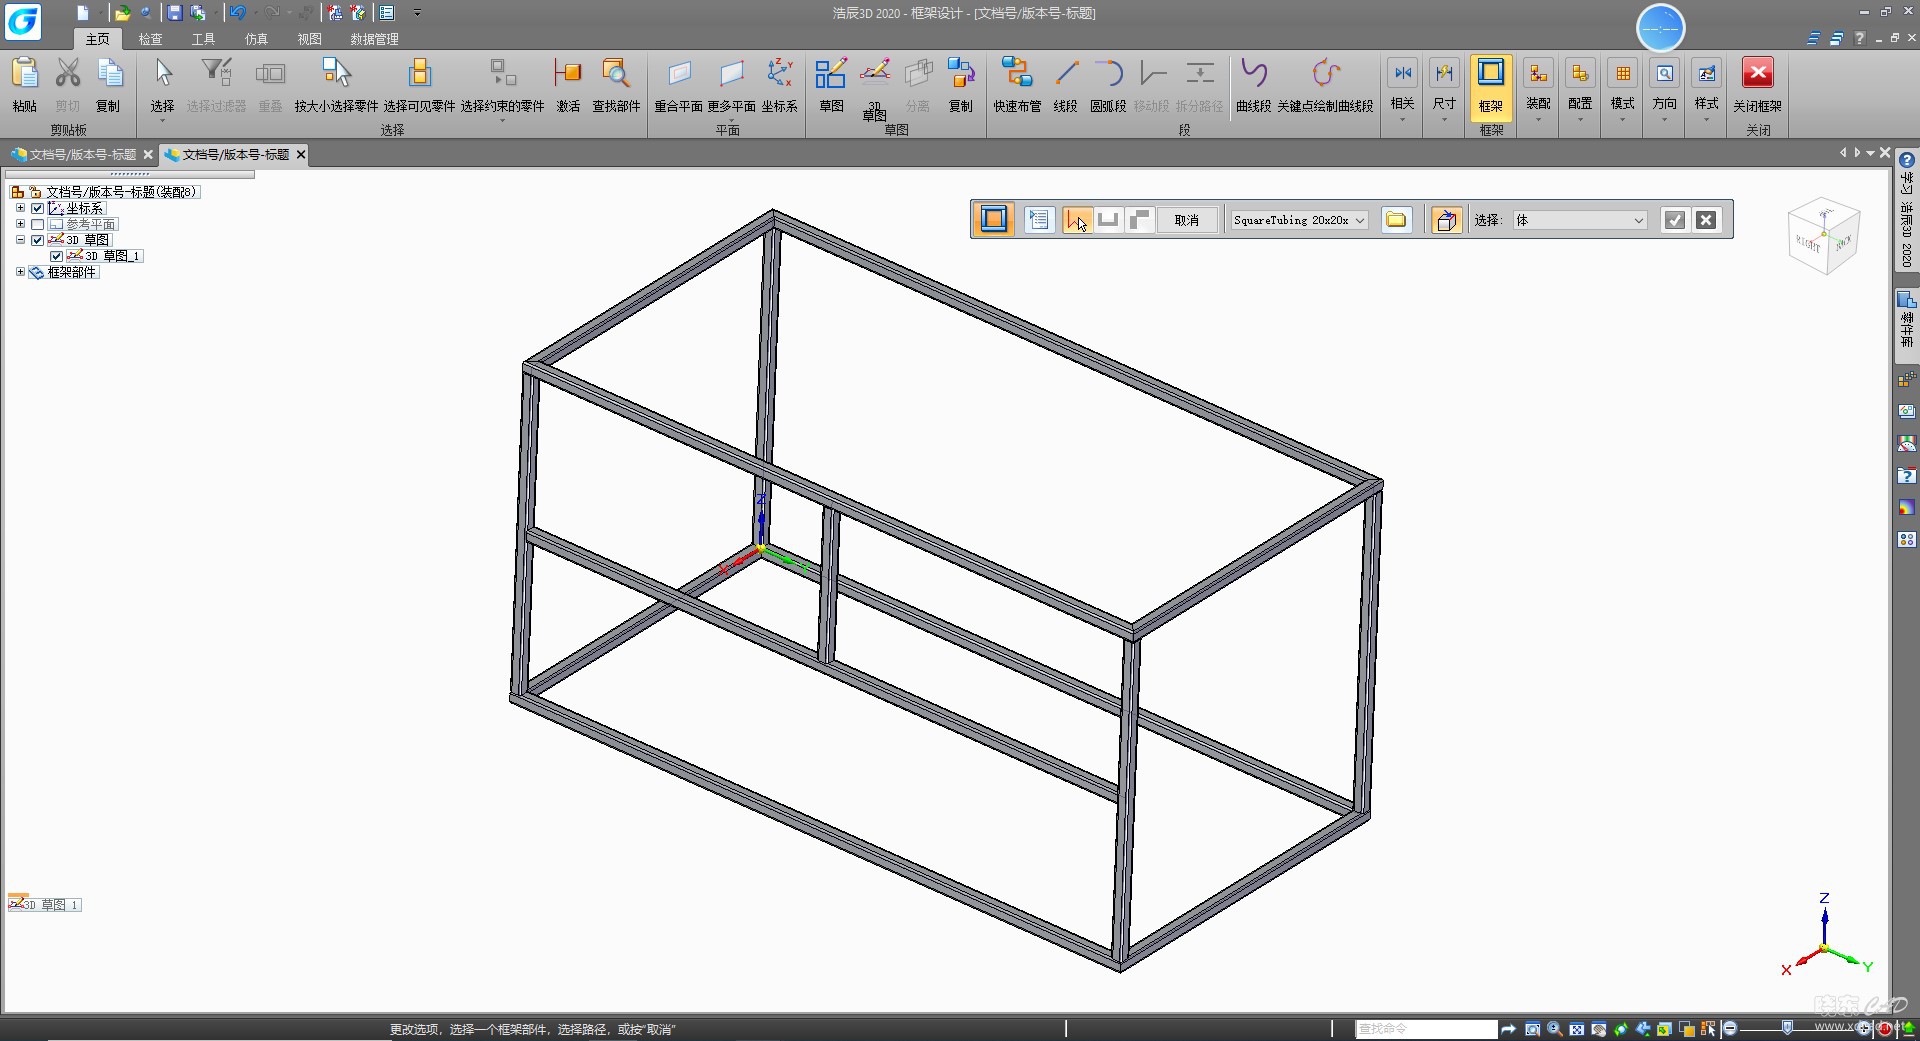
Task: Toggle the select path step button
Action: pos(1077,220)
